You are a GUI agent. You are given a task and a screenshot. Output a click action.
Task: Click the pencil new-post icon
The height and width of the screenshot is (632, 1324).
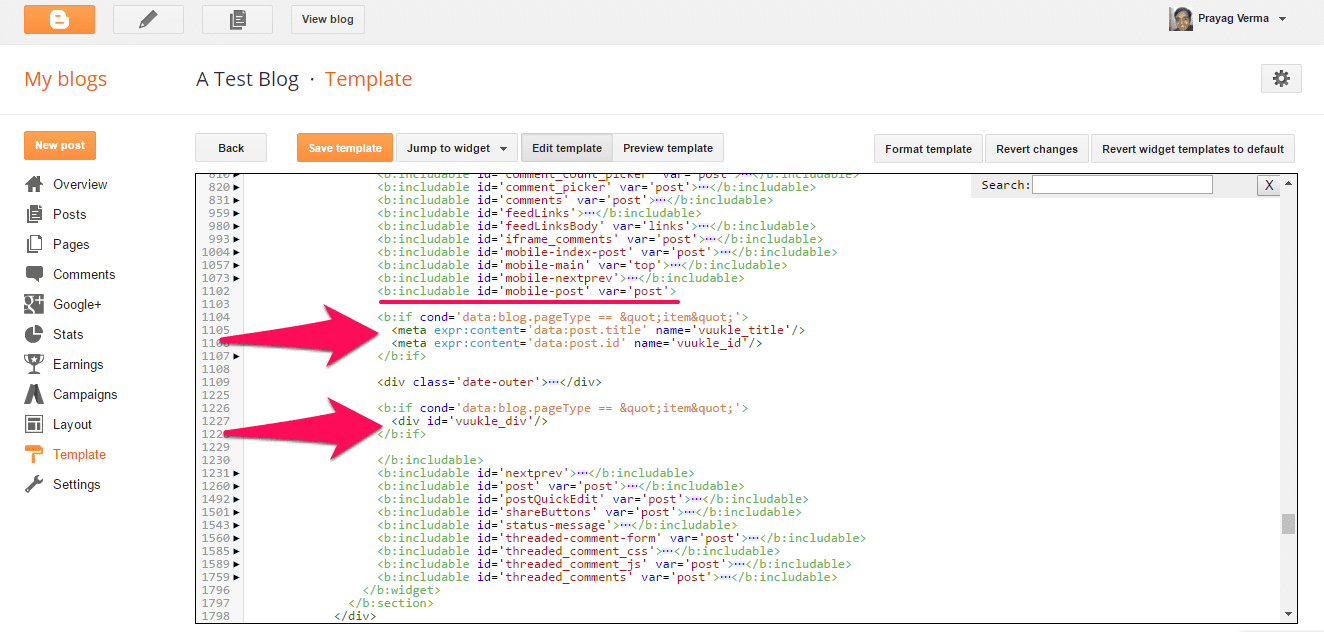point(148,19)
